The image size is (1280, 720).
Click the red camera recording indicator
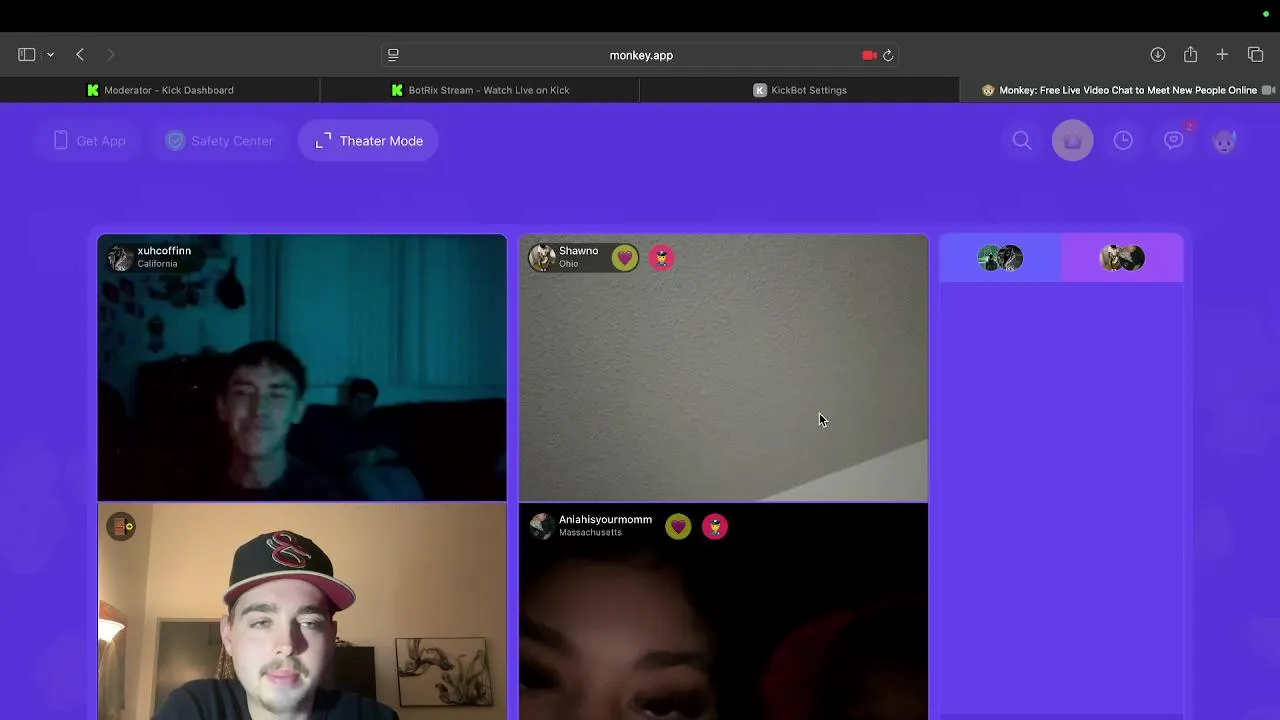pyautogui.click(x=869, y=55)
